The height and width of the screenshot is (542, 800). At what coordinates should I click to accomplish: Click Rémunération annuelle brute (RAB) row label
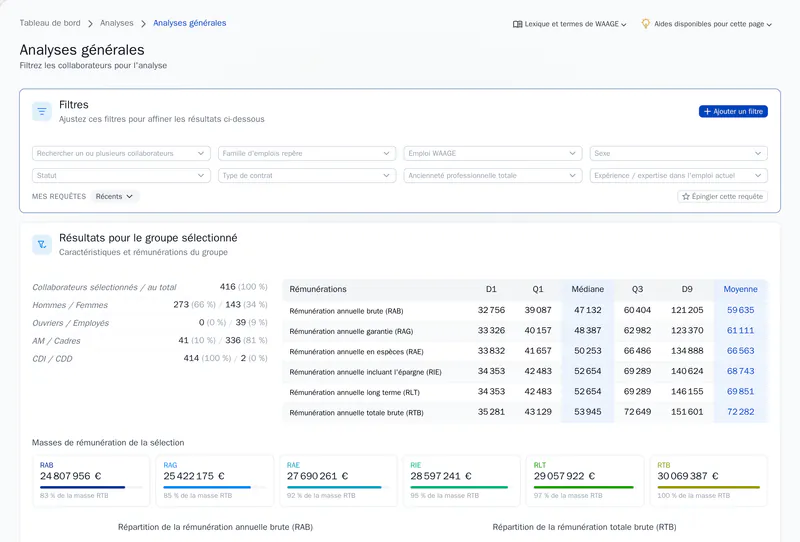pos(346,311)
